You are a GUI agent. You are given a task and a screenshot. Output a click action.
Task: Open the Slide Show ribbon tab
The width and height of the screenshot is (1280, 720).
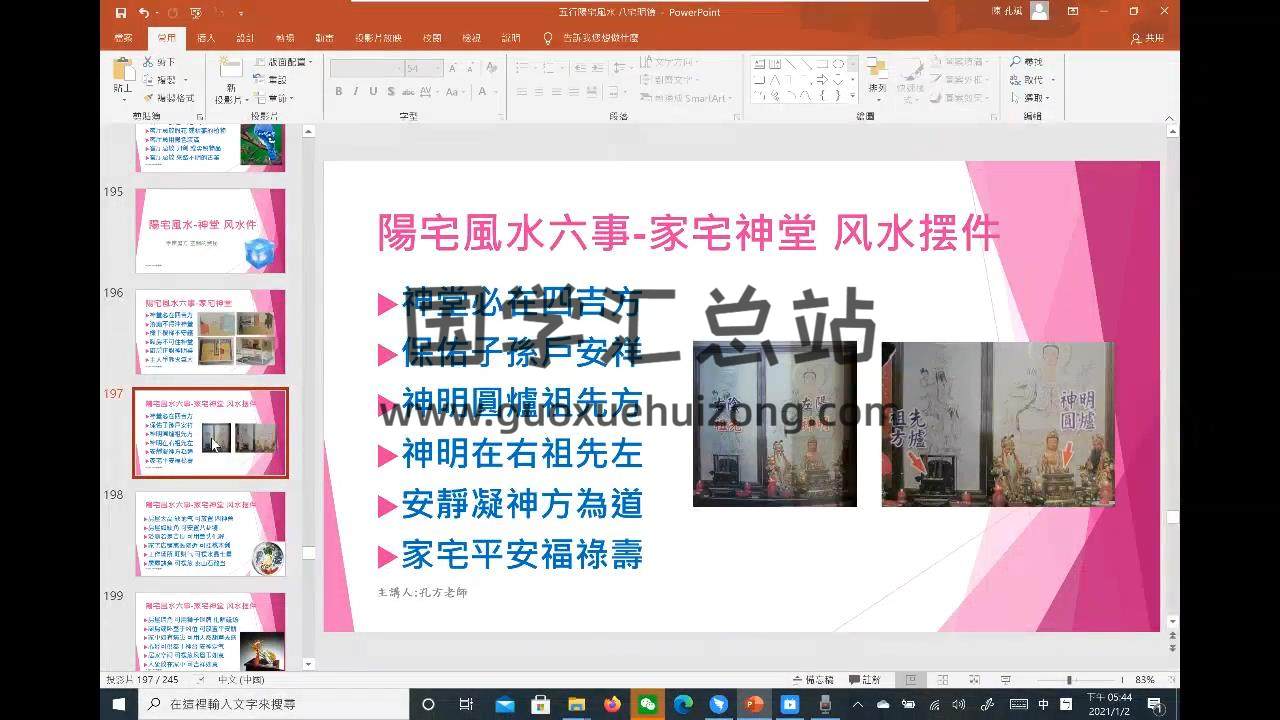pos(377,38)
